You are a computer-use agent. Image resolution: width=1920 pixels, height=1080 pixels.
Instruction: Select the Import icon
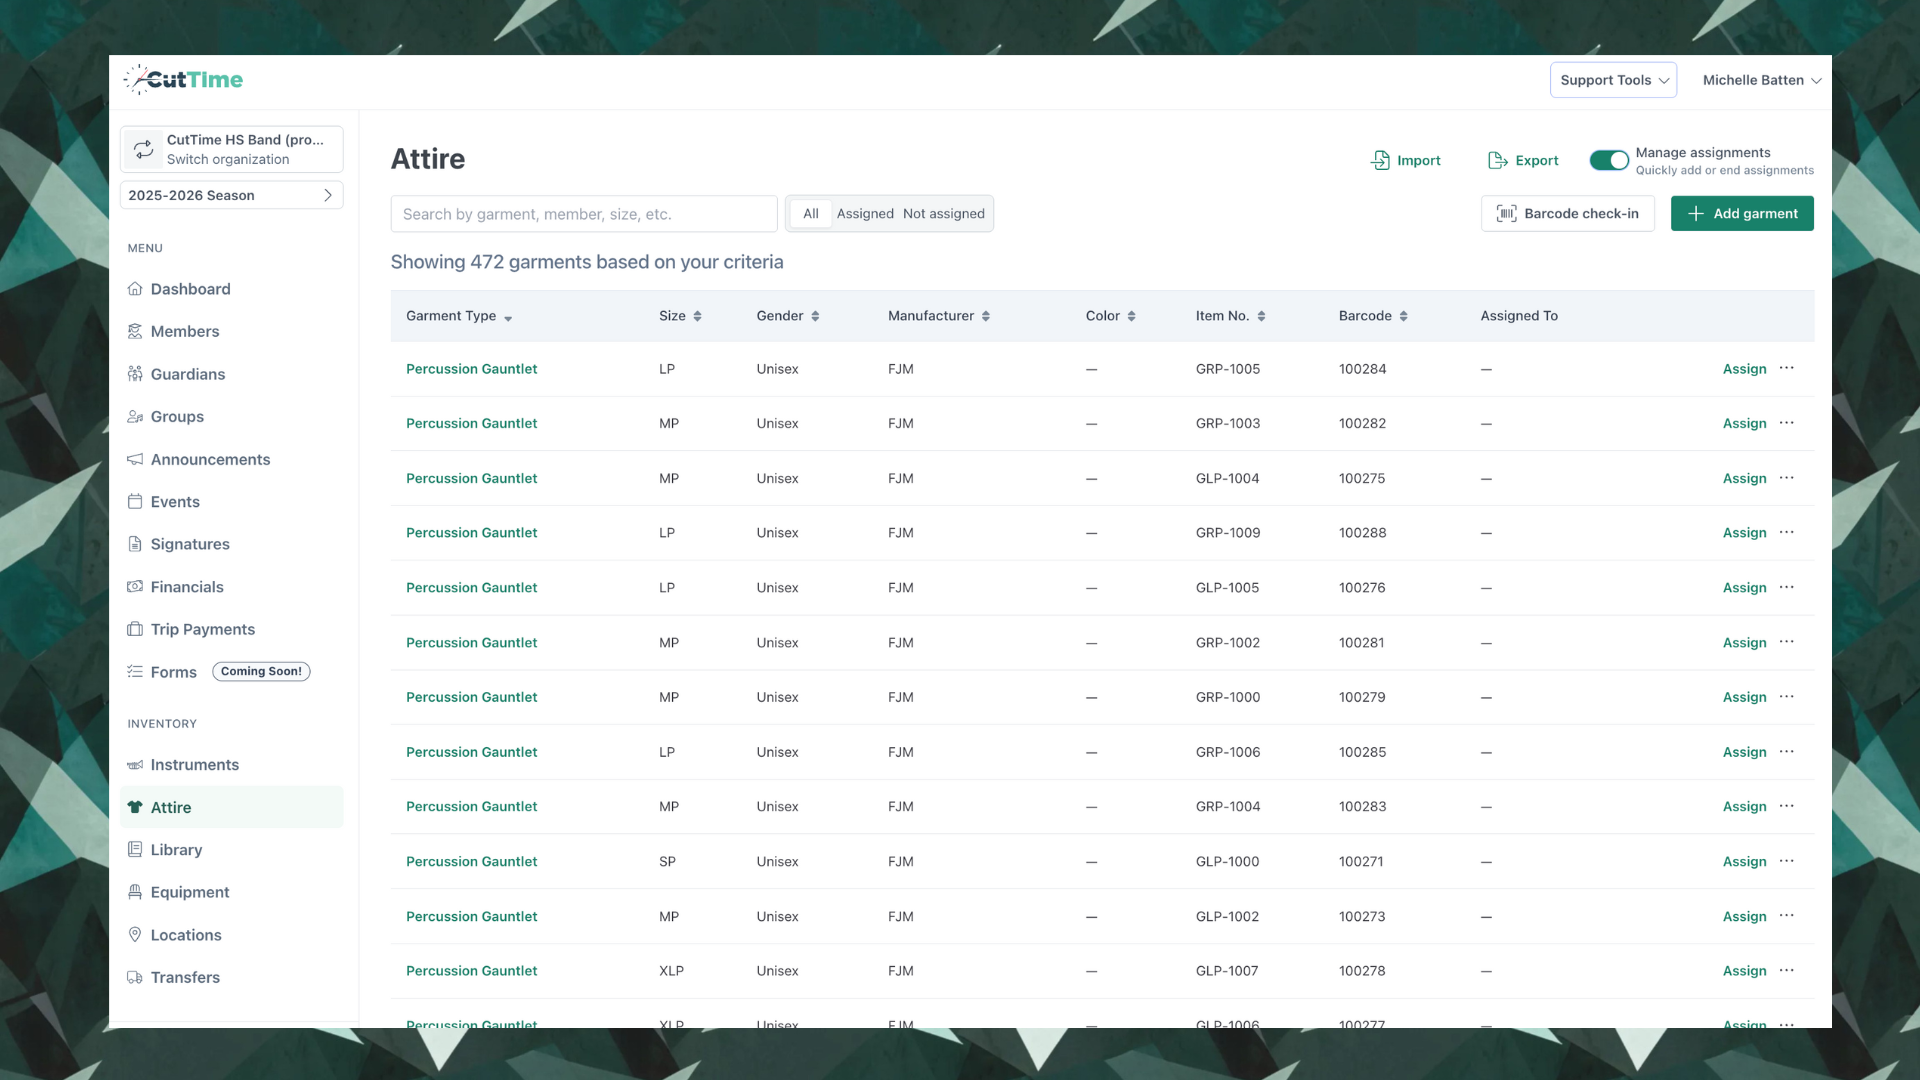pos(1380,160)
